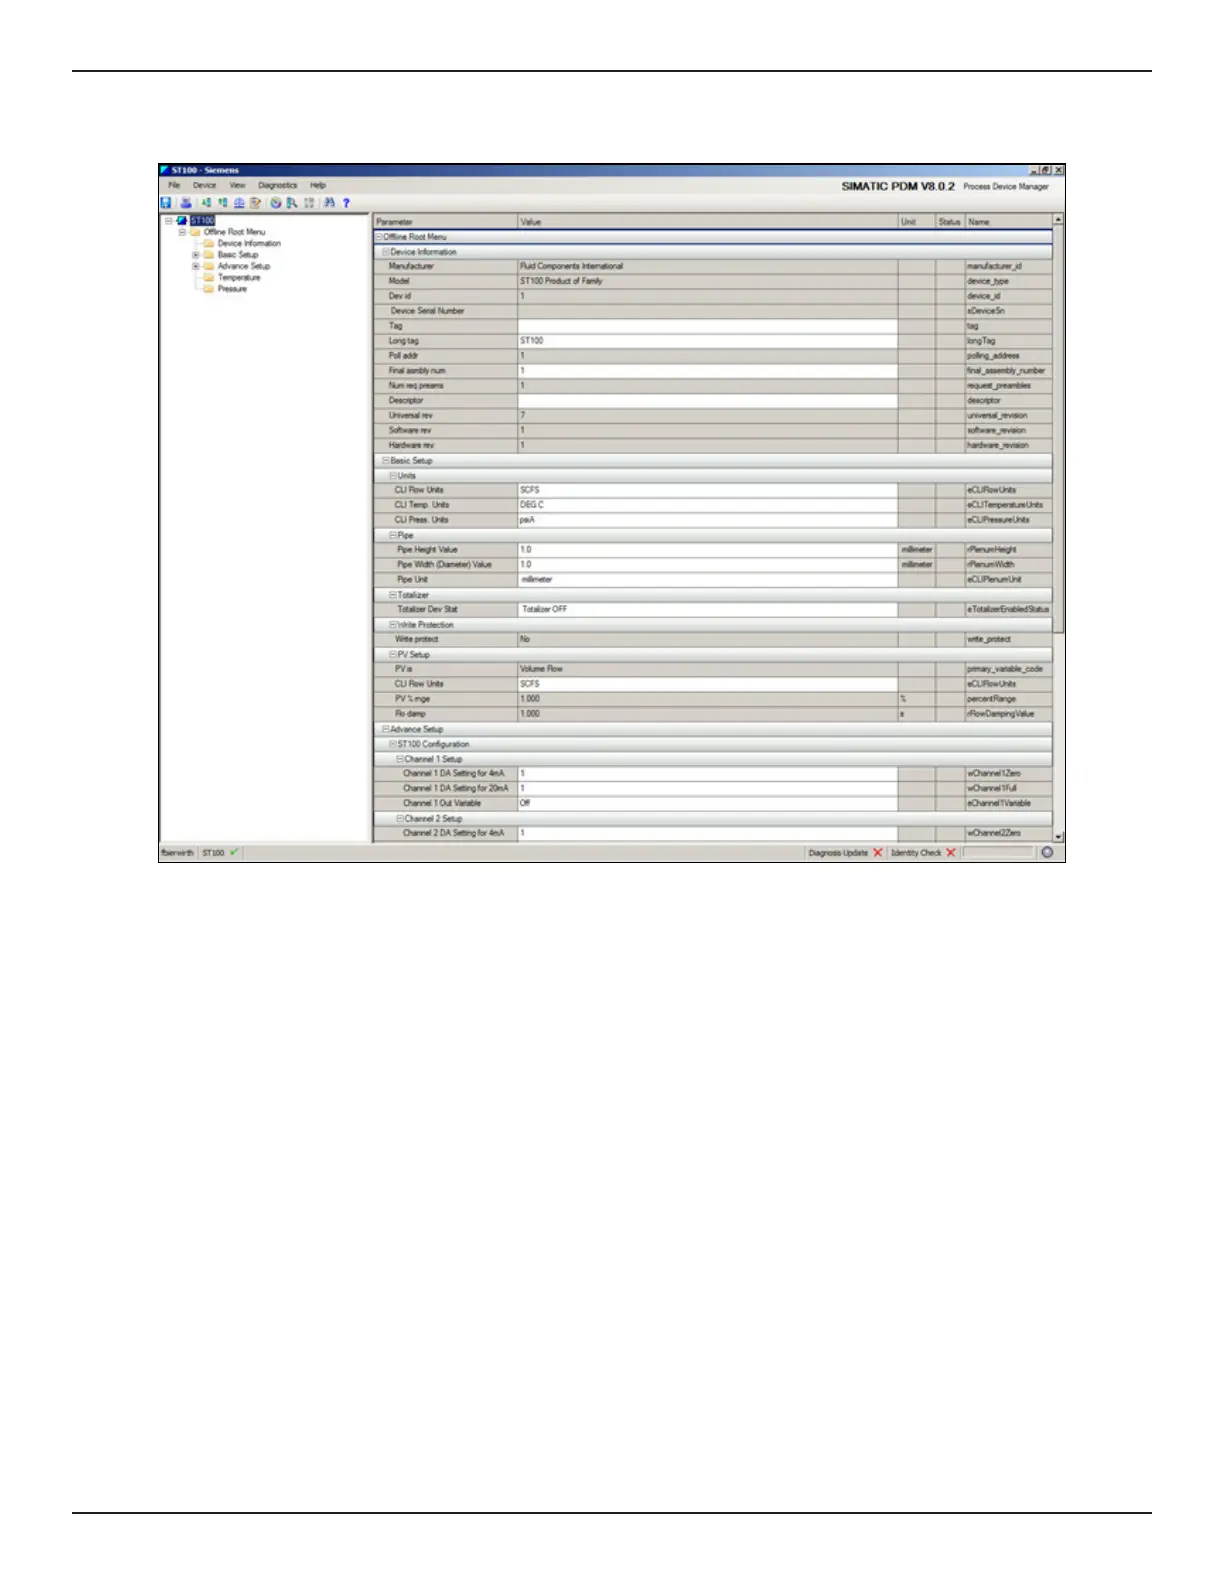
Task: Click the Flo damp value field
Action: (707, 714)
